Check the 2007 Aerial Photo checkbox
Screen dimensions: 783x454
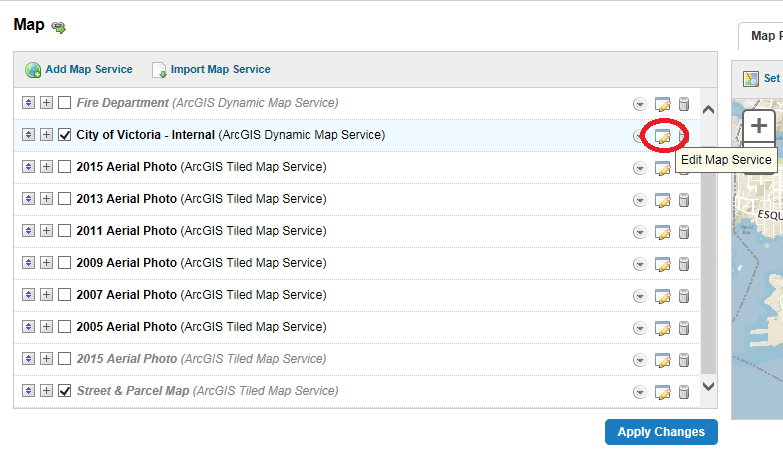click(x=64, y=295)
